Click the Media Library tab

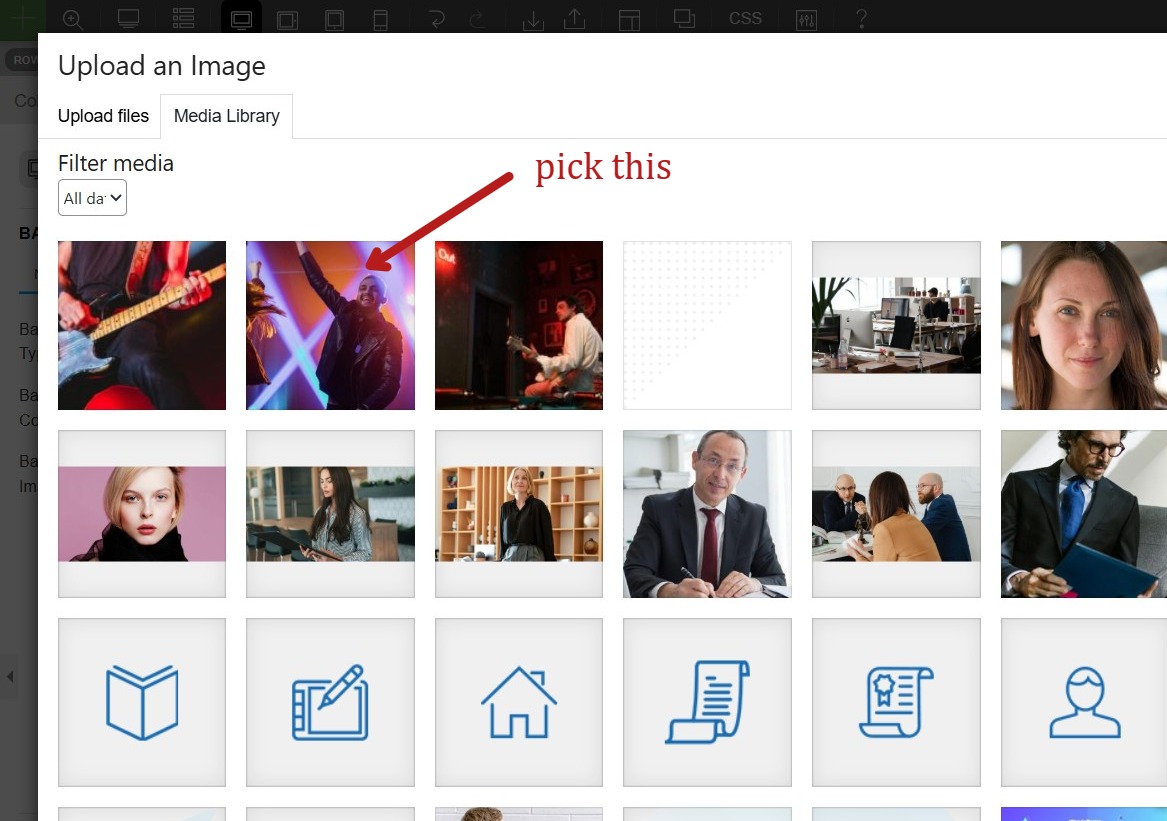pyautogui.click(x=226, y=116)
